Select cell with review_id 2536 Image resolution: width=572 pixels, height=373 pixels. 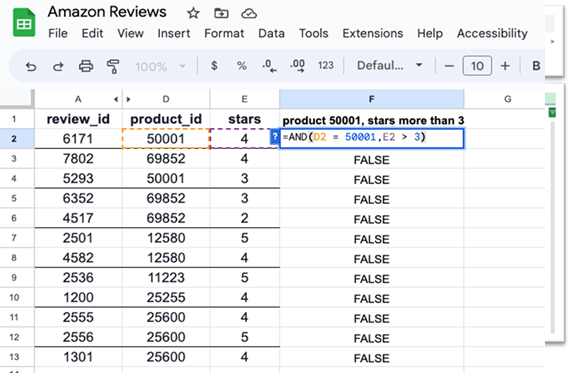78,278
